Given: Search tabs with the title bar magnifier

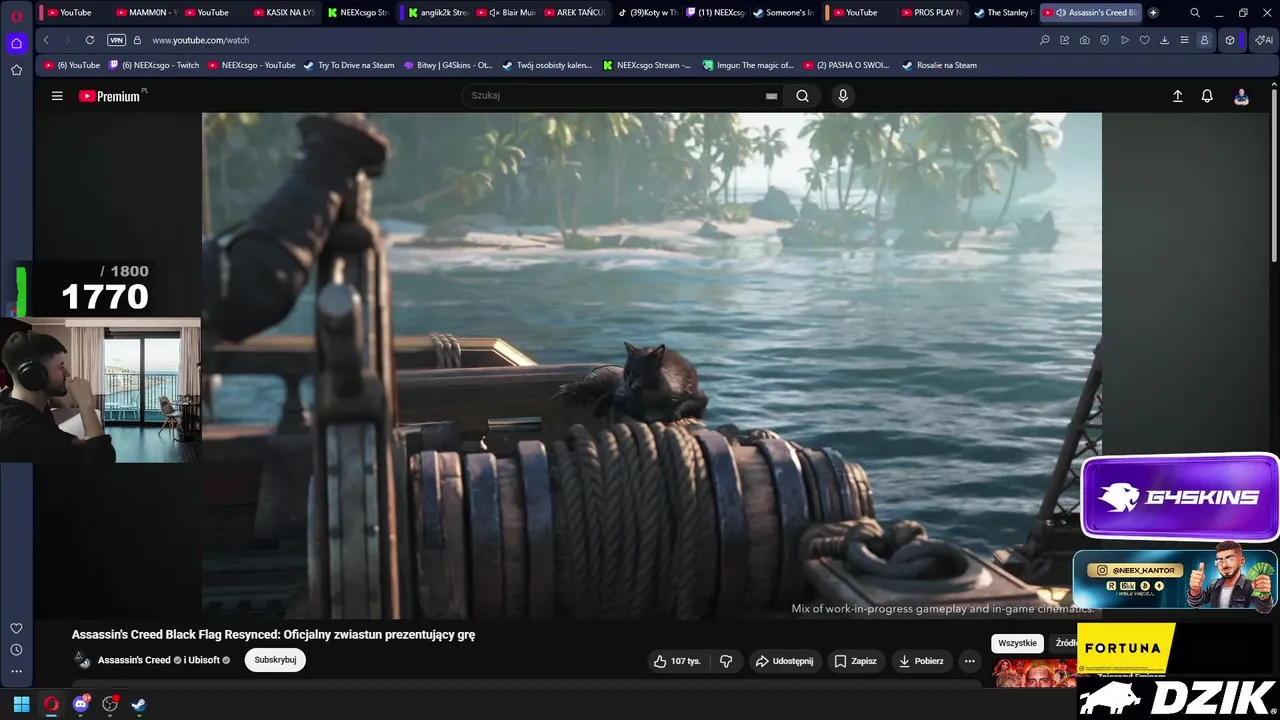Looking at the screenshot, I should click(x=1195, y=13).
